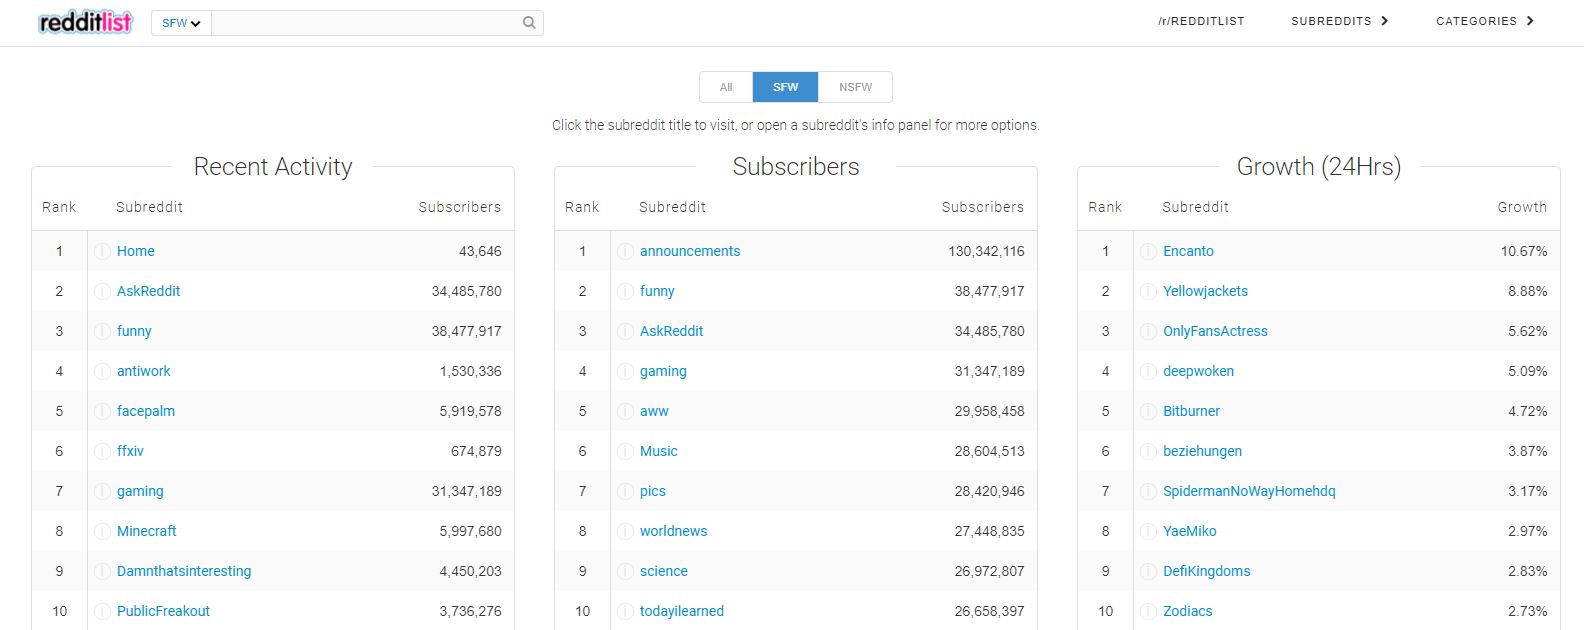Click info icon next to Encanto
This screenshot has width=1584, height=630.
point(1148,251)
